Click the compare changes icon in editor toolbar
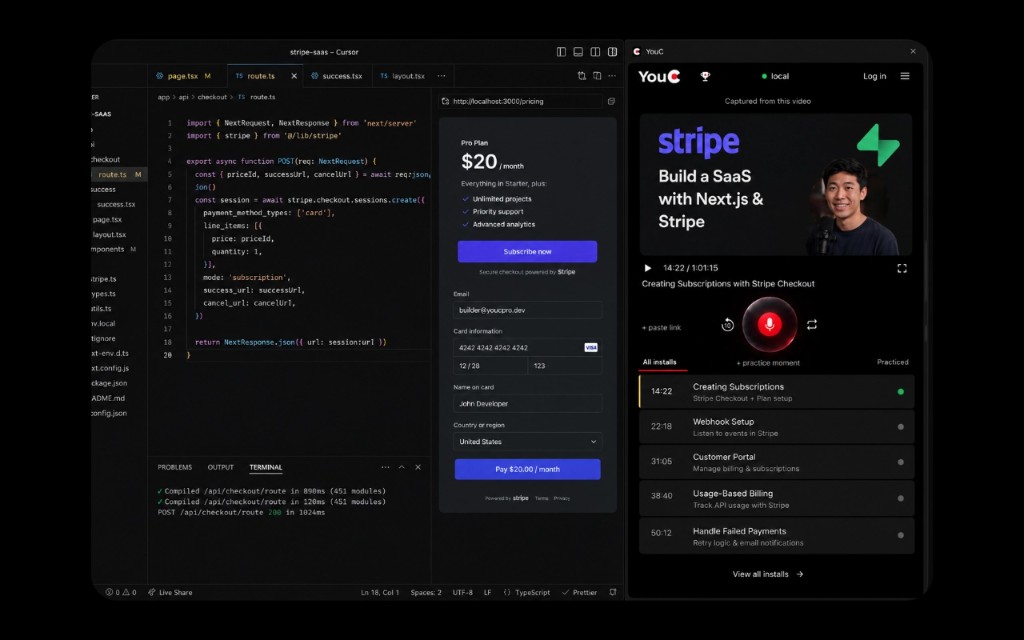The image size is (1024, 640). (581, 76)
